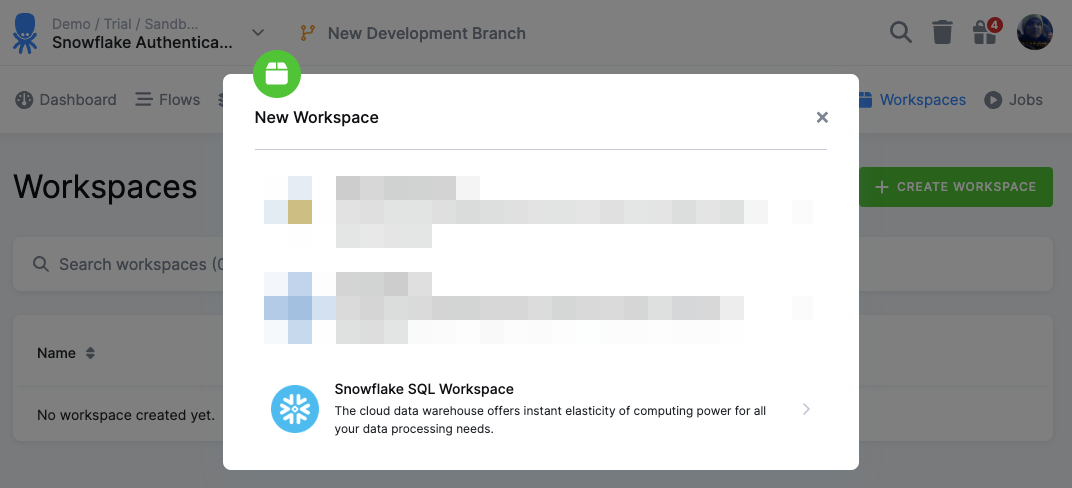Go to the Jobs tab
1072x488 pixels.
pyautogui.click(x=1013, y=100)
